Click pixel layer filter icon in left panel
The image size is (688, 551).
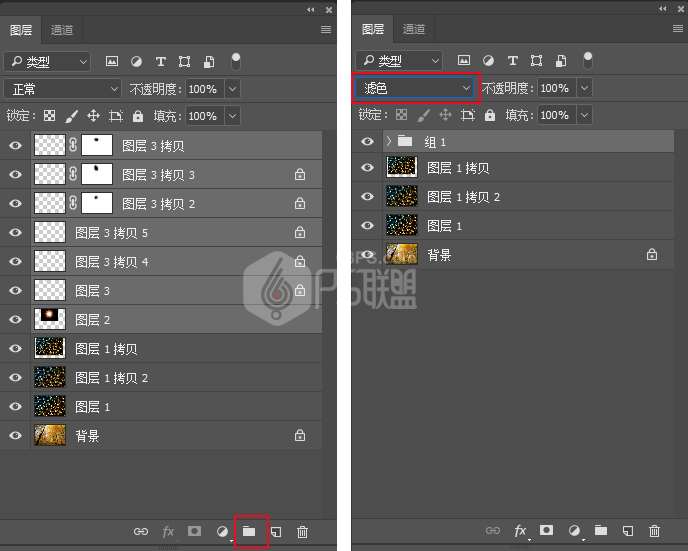[112, 61]
